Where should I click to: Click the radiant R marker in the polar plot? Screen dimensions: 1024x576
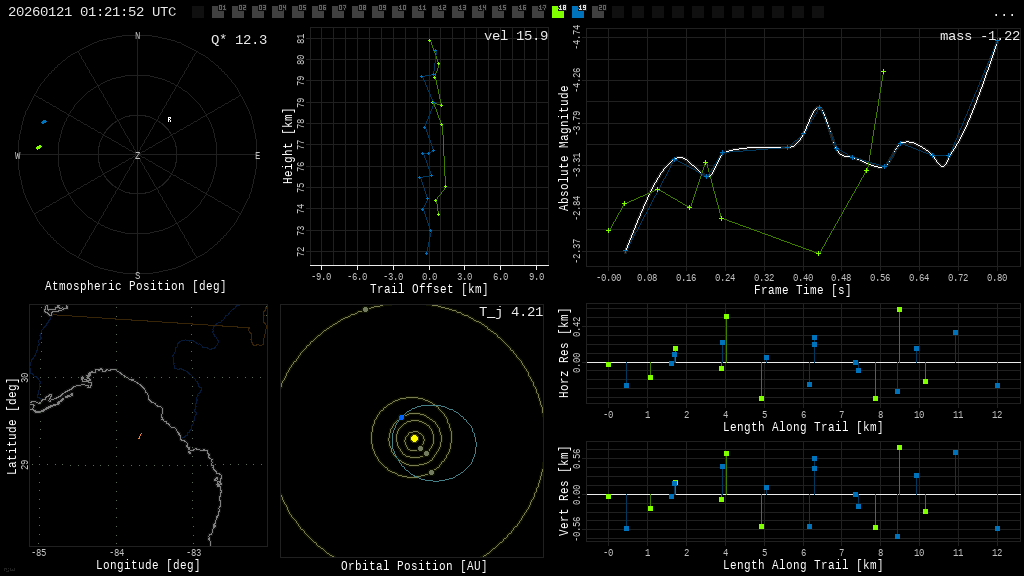click(169, 120)
